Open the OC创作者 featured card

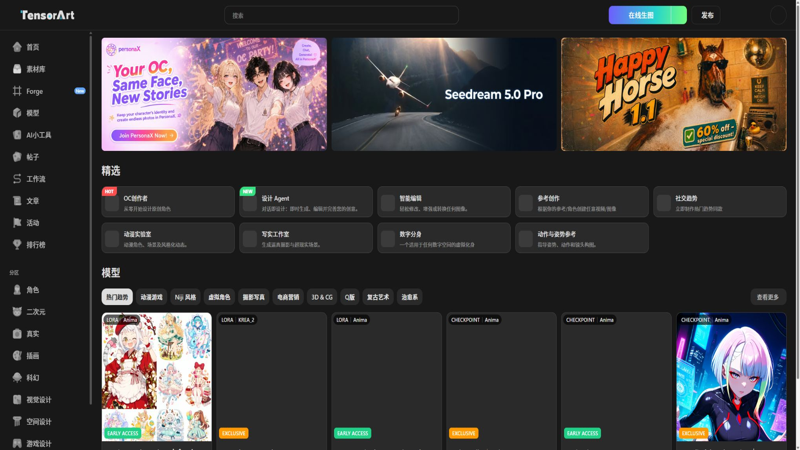point(168,202)
